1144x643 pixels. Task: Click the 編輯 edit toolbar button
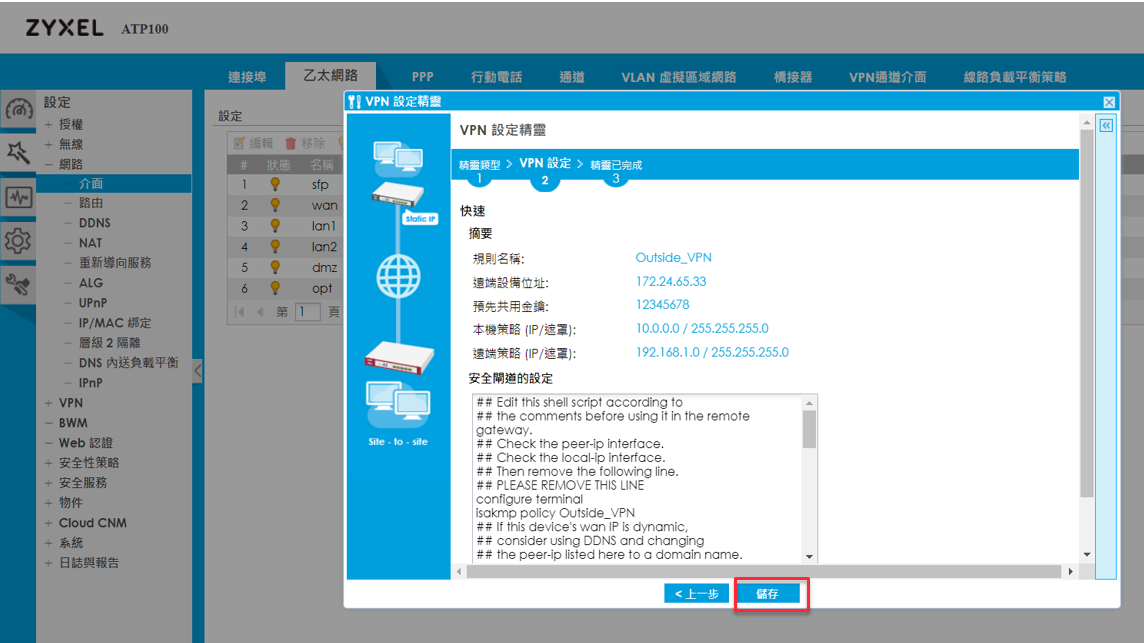coord(253,143)
